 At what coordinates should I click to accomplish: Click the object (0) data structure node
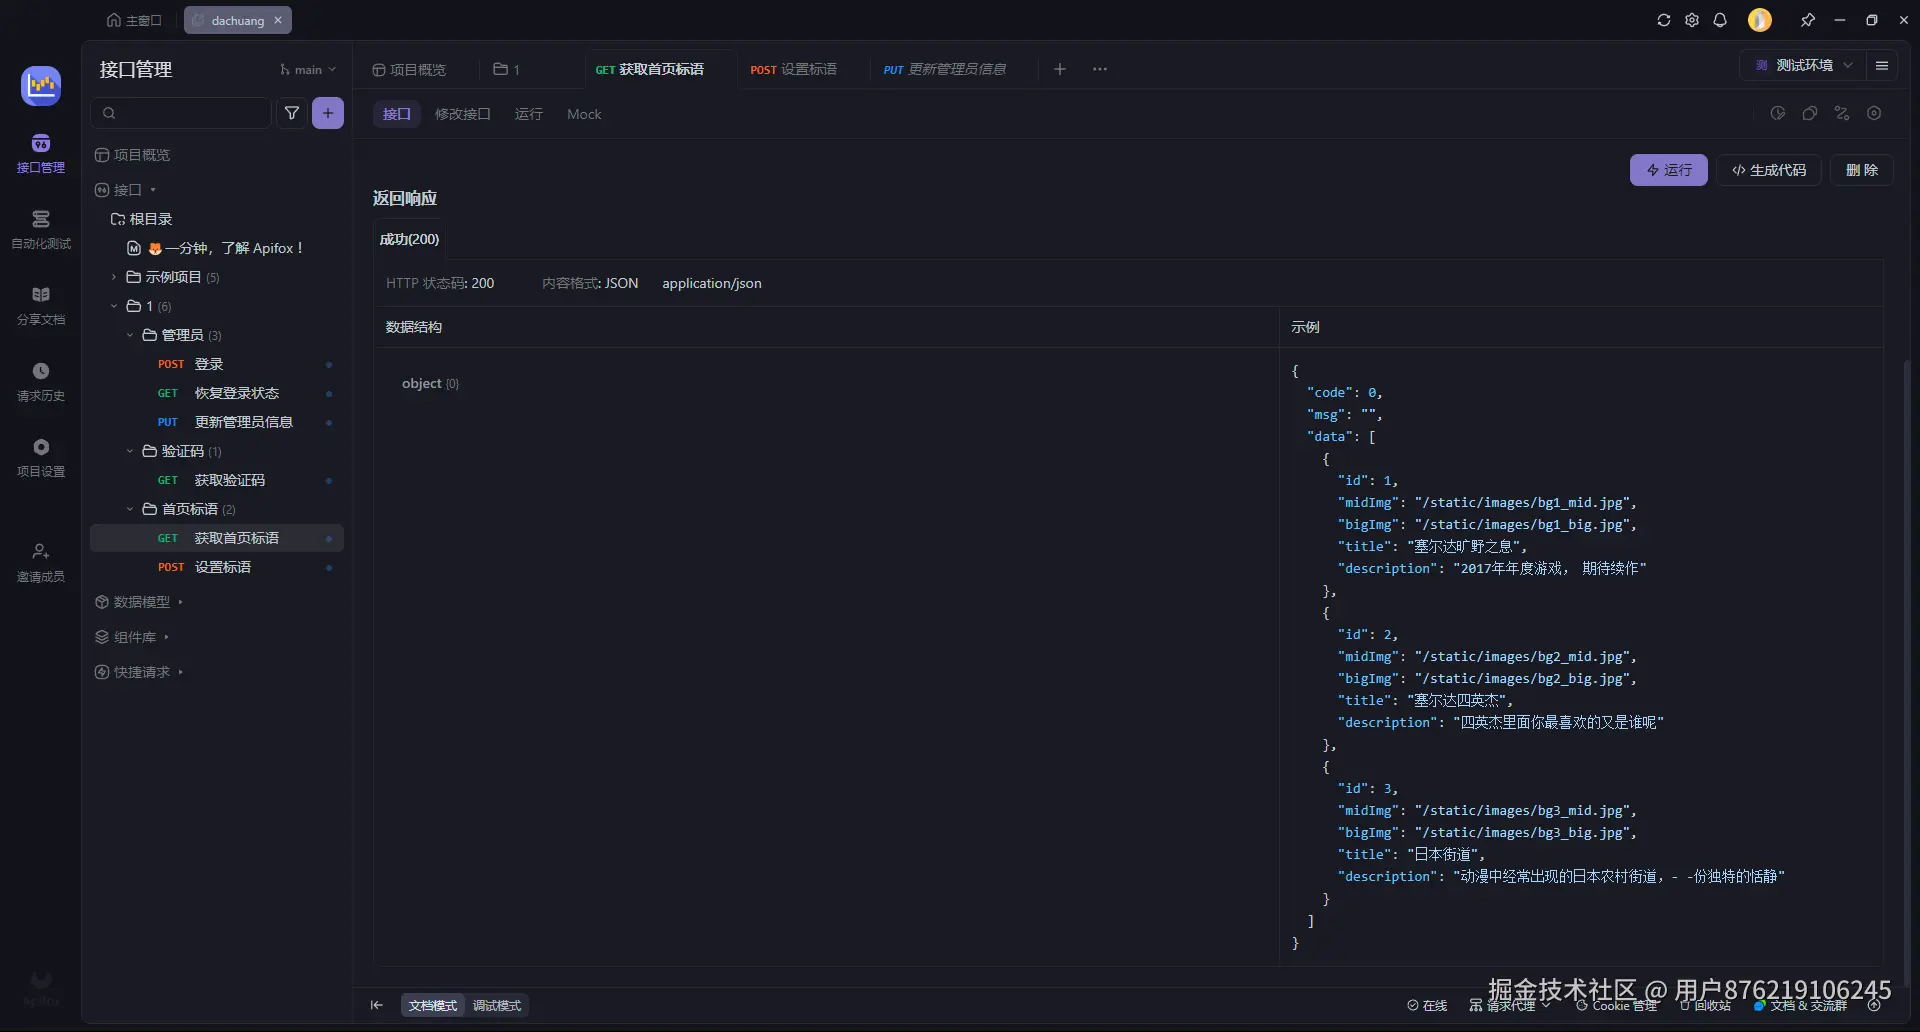[x=430, y=383]
